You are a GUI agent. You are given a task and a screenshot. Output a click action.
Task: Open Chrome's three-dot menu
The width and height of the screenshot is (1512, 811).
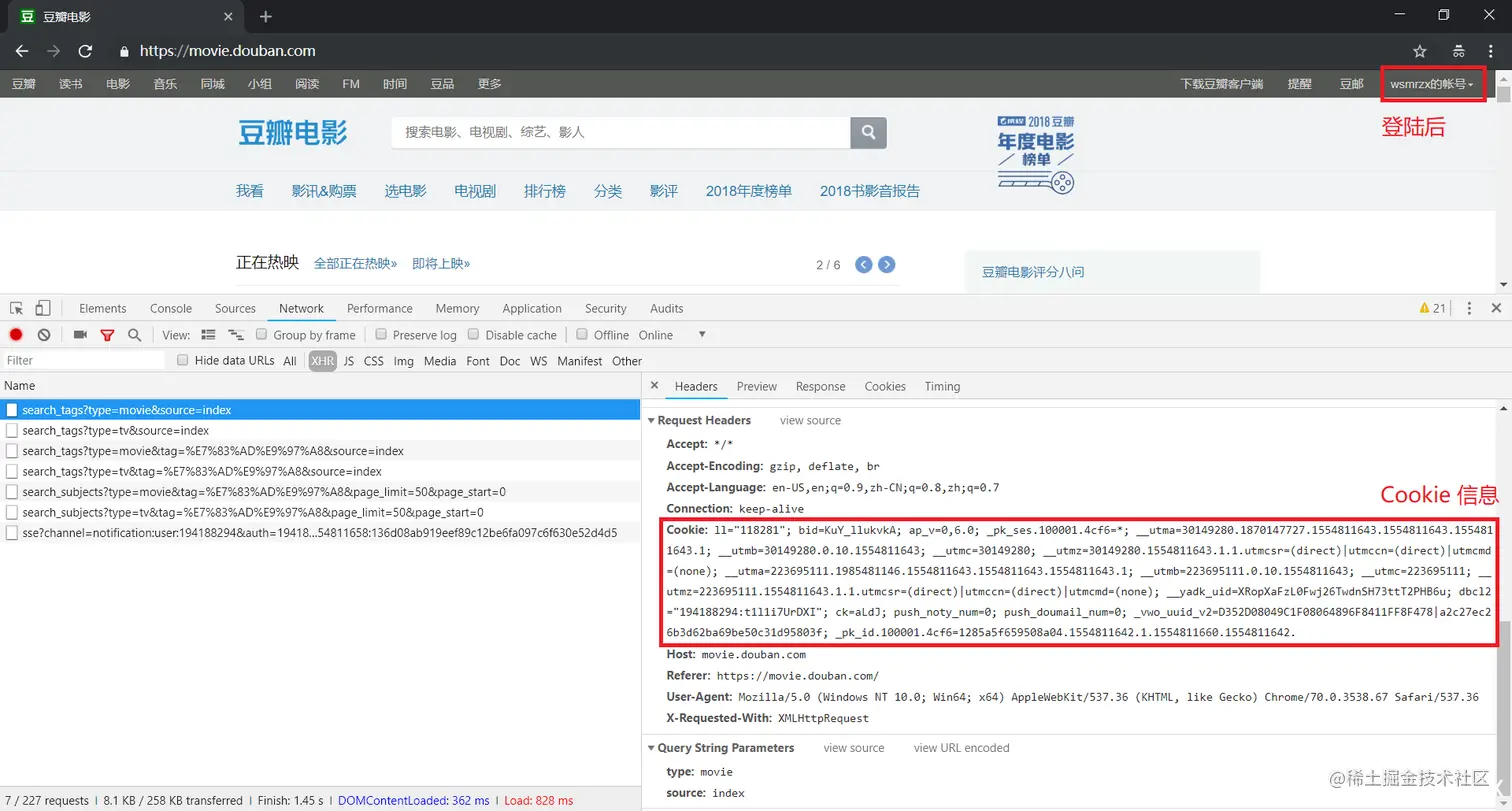pos(1490,51)
